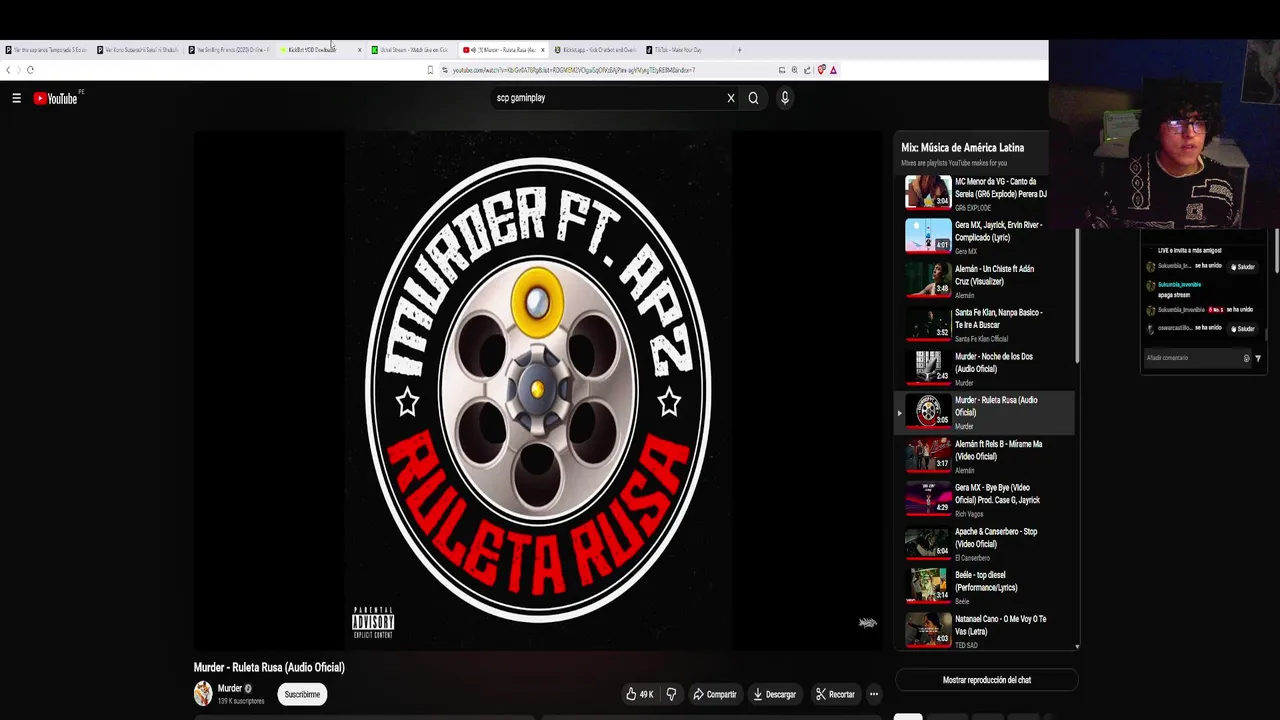
Task: Open the three-dot more actions menu
Action: point(873,694)
